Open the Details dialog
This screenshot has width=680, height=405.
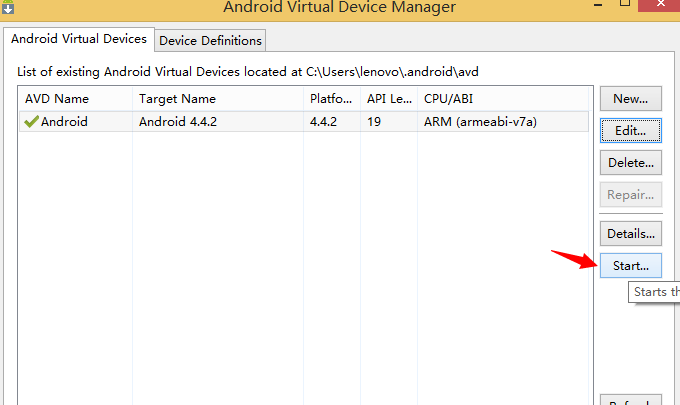click(x=631, y=234)
